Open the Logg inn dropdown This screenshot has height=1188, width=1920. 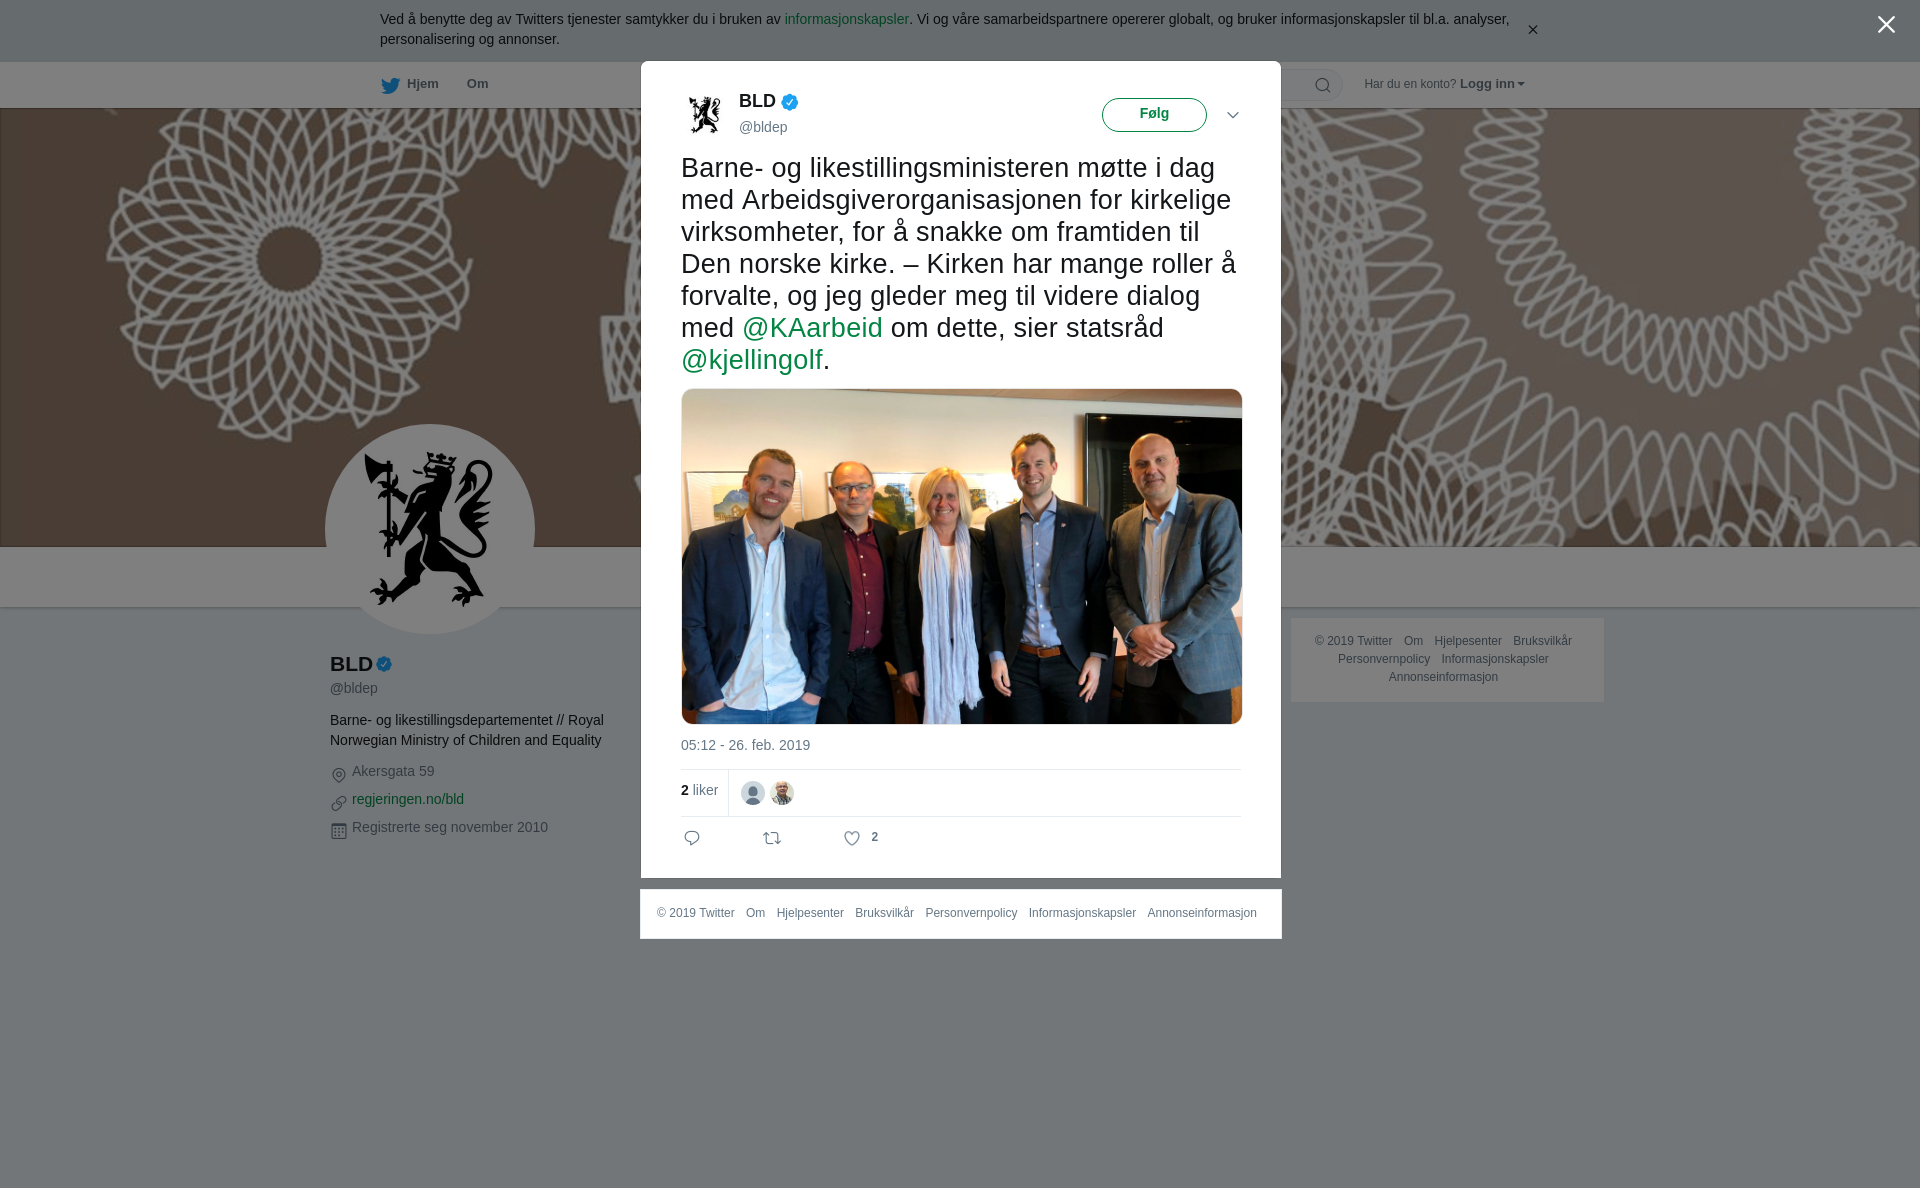coord(1492,84)
